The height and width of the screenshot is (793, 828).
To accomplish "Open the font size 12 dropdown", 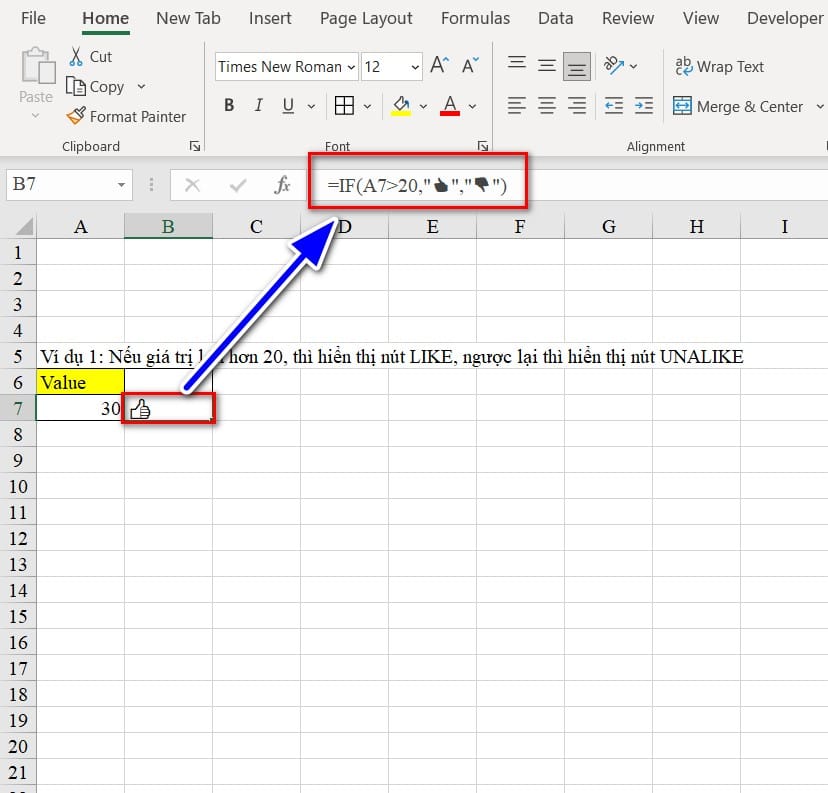I will [x=416, y=67].
